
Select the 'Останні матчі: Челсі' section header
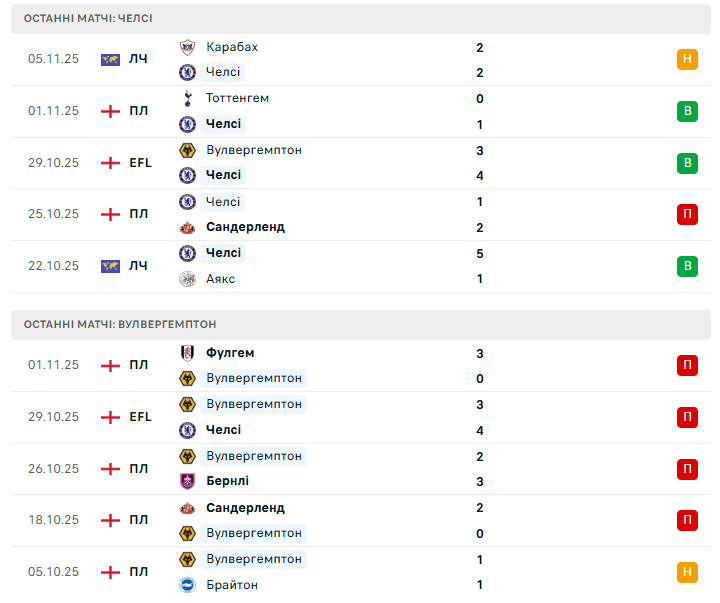88,19
